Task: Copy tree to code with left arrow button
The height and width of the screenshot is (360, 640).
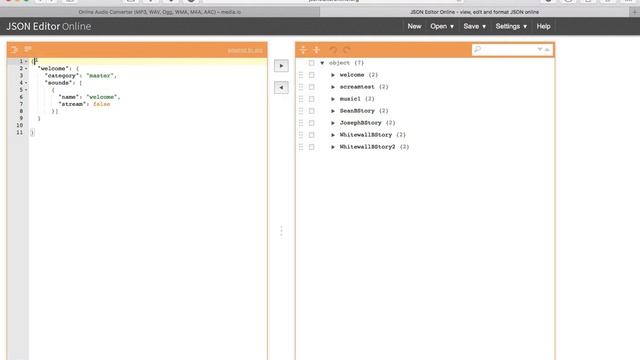Action: 281,87
